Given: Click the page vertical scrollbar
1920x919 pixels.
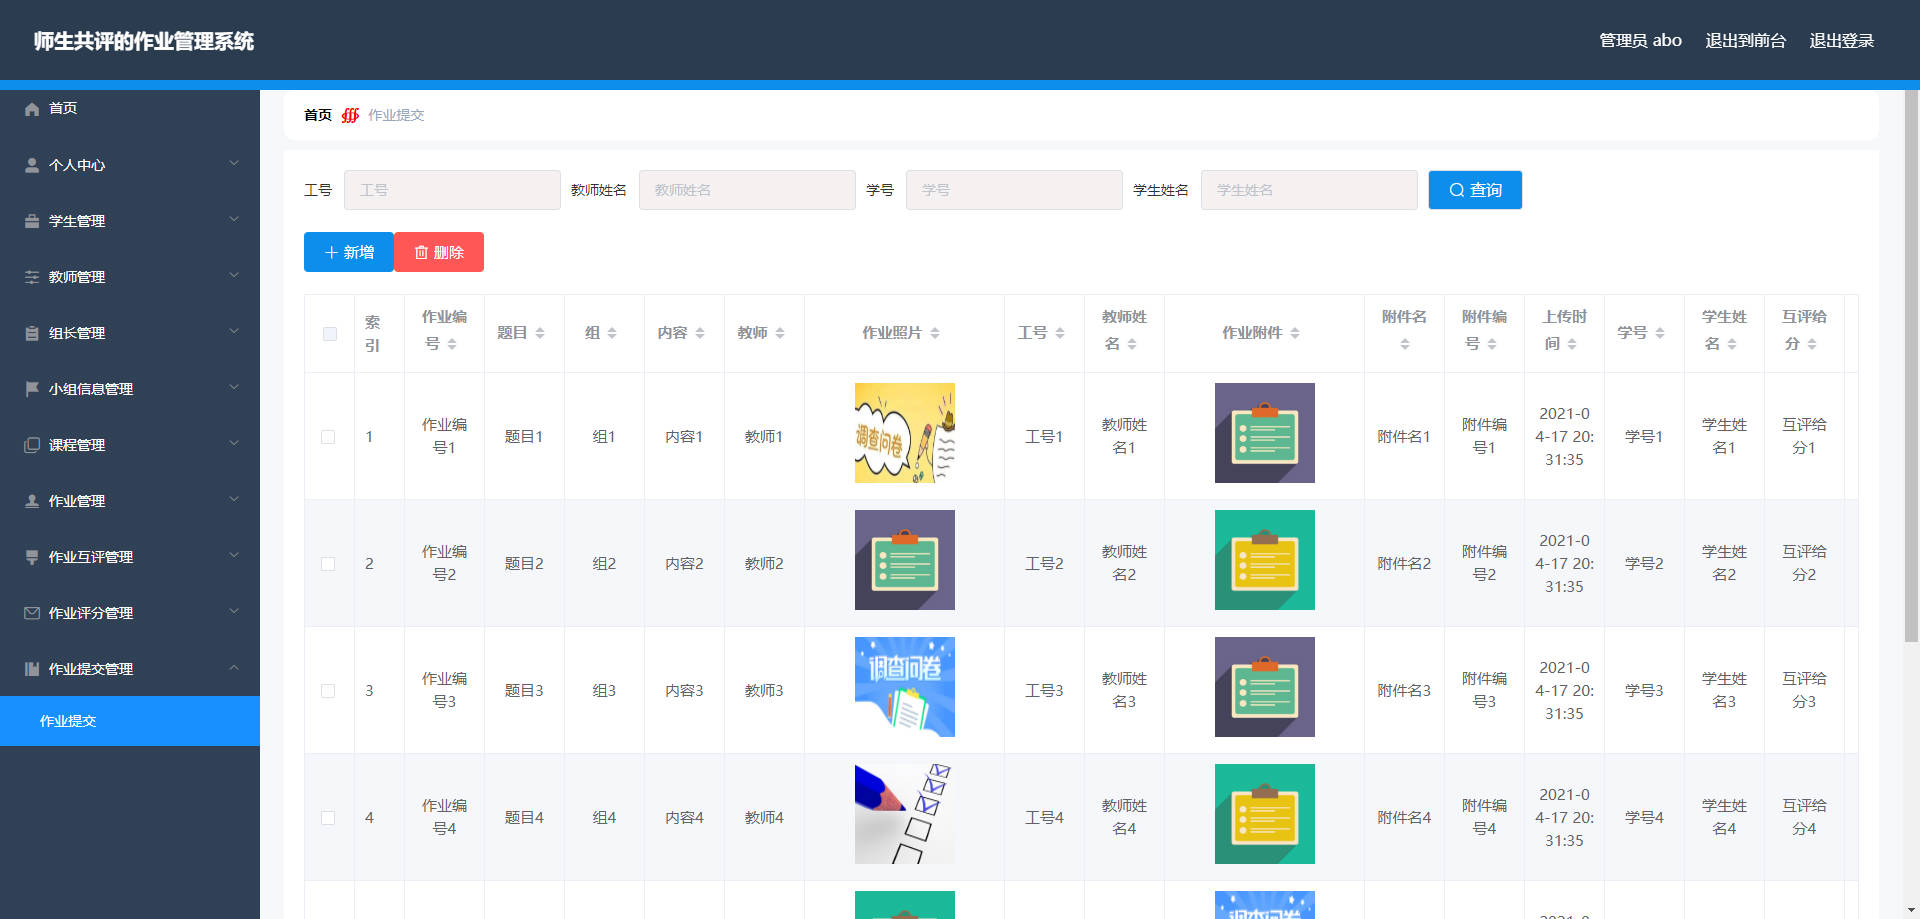Looking at the screenshot, I should [x=1911, y=366].
